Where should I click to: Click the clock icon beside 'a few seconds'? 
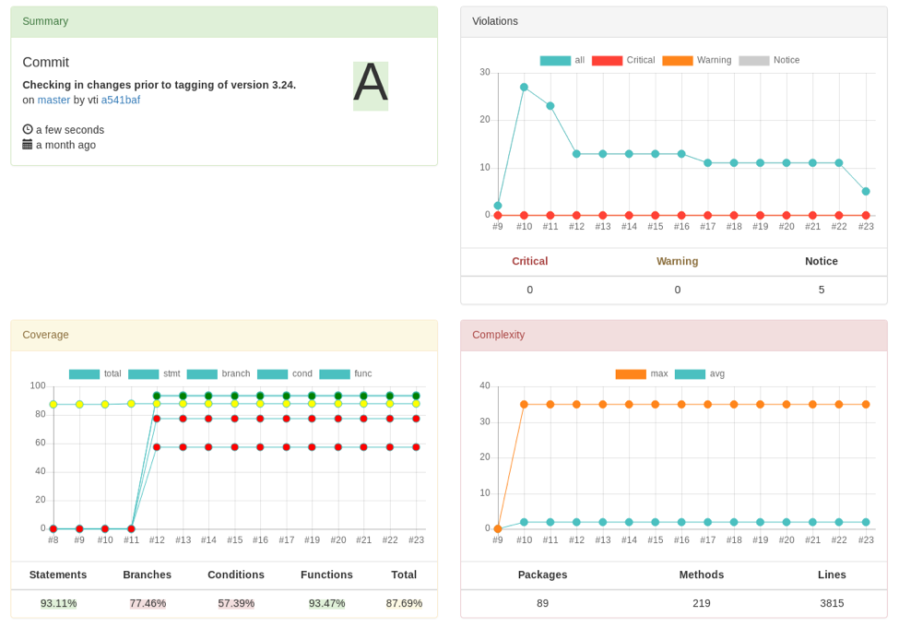[27, 130]
